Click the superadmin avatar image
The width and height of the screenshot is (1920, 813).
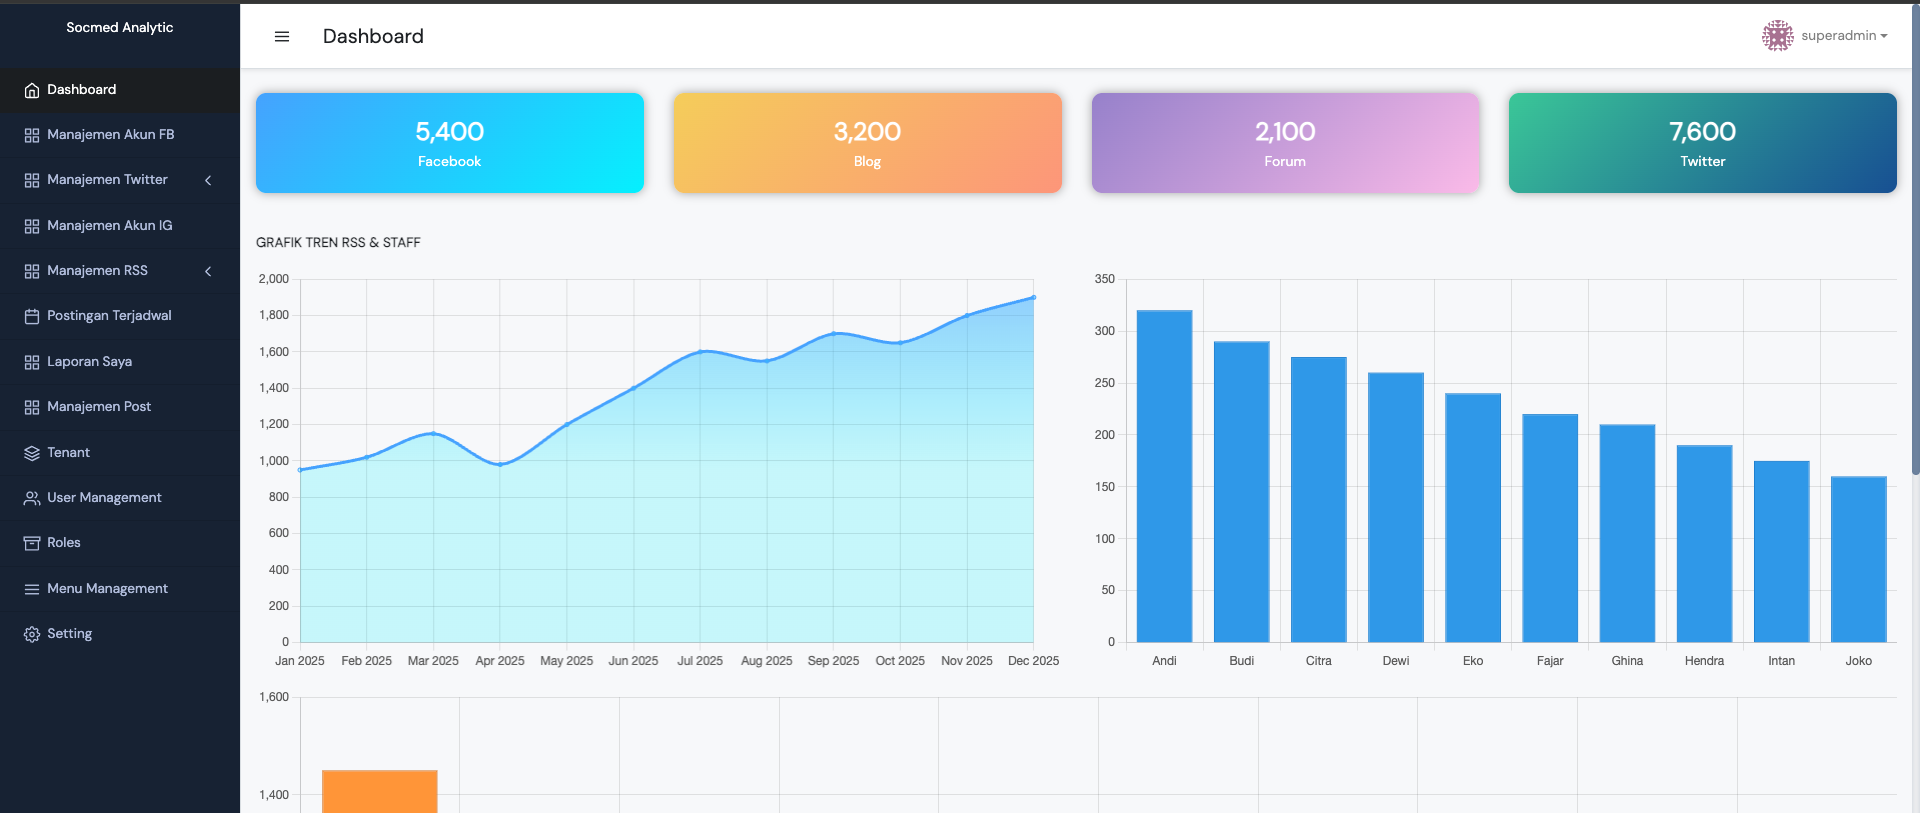click(x=1777, y=36)
